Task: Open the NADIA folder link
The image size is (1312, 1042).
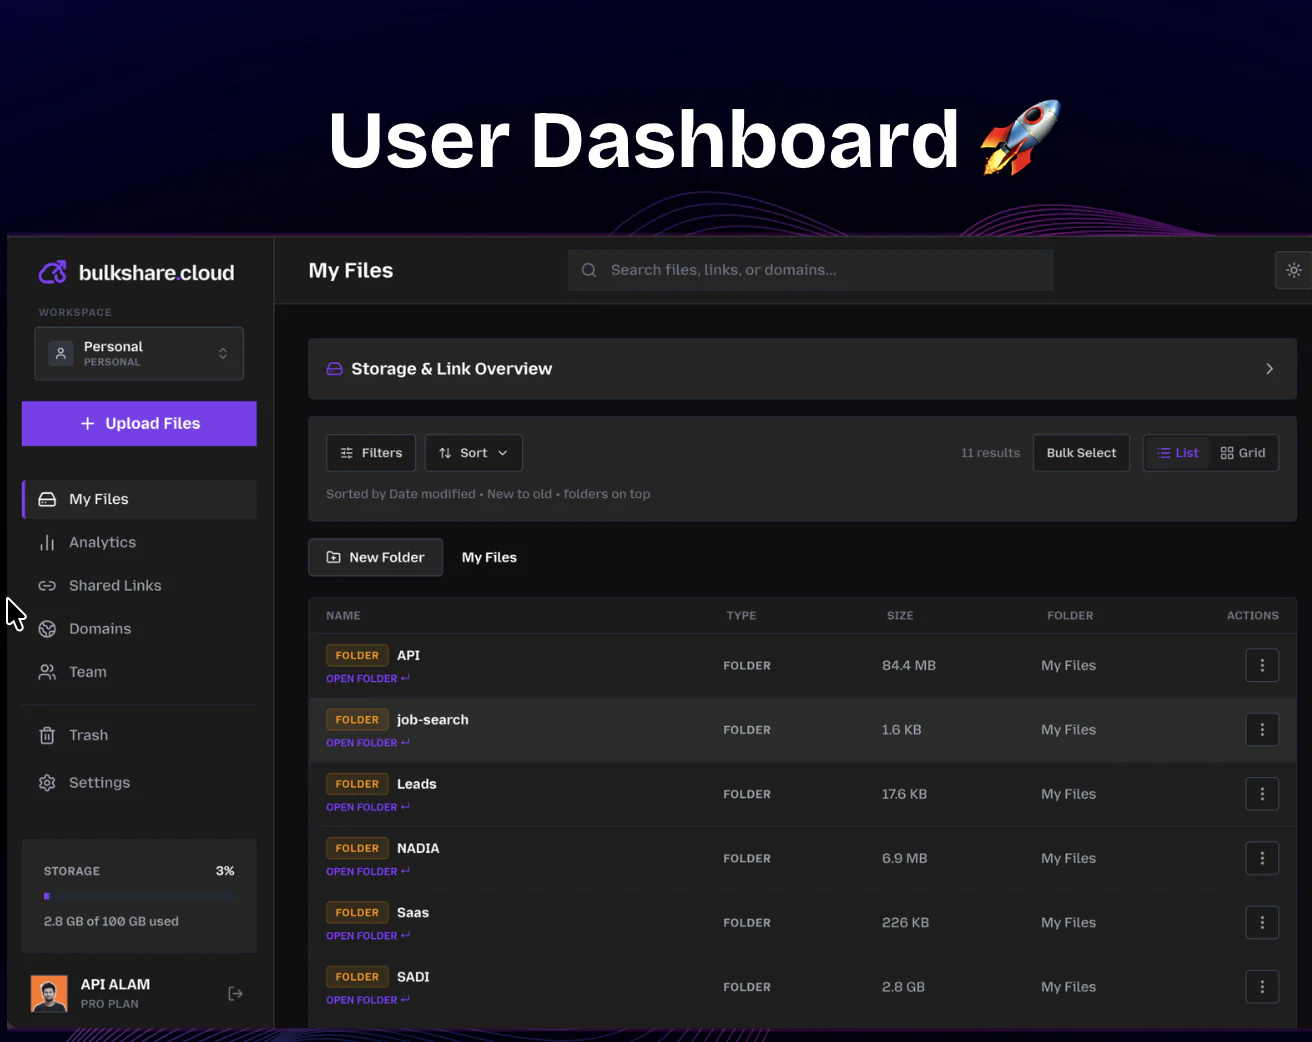Action: (368, 871)
